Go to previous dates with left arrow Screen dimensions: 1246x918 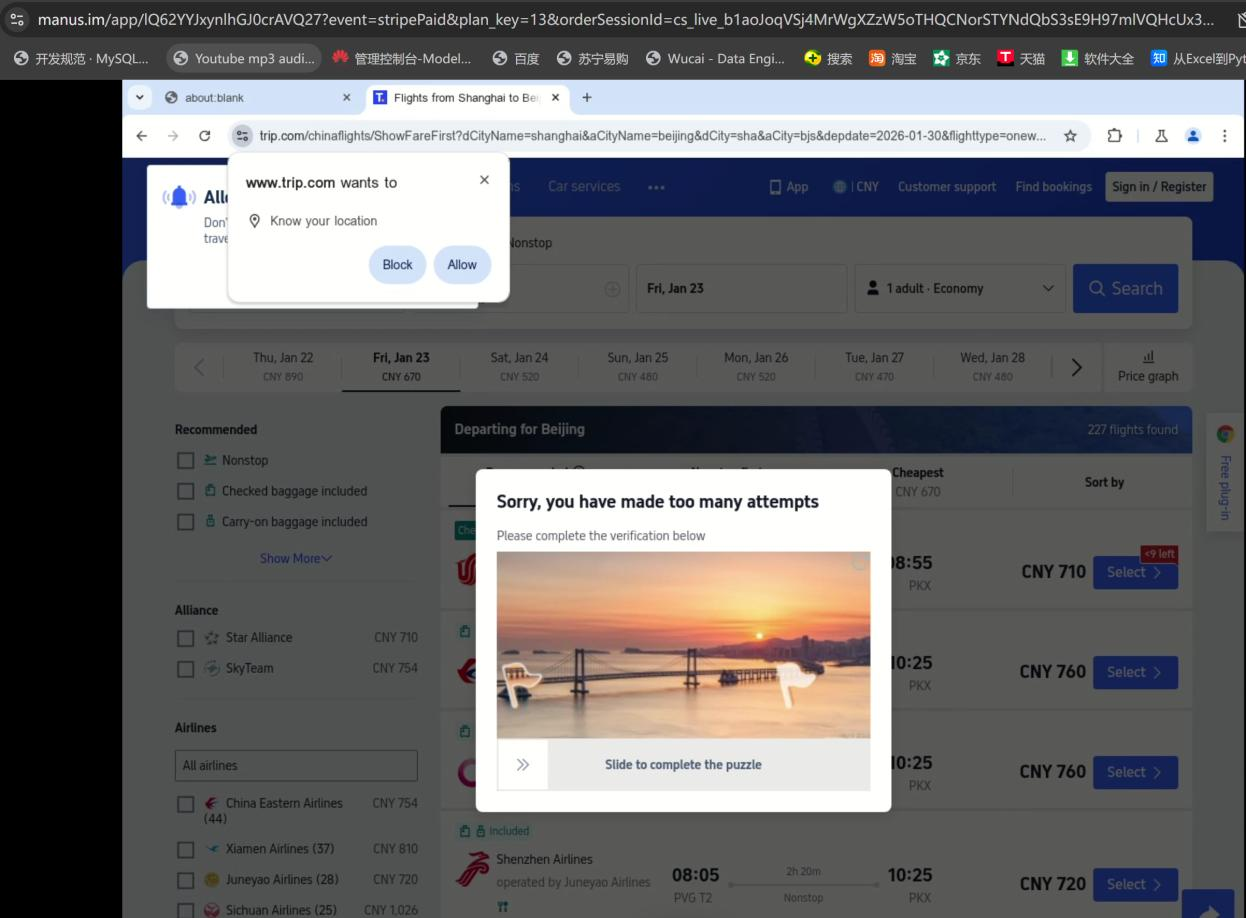tap(199, 367)
